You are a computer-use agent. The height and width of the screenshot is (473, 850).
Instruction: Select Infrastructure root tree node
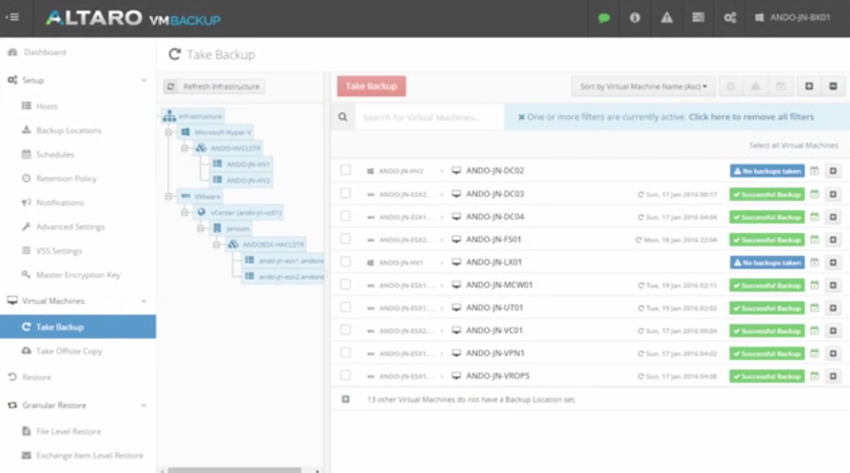[x=192, y=116]
